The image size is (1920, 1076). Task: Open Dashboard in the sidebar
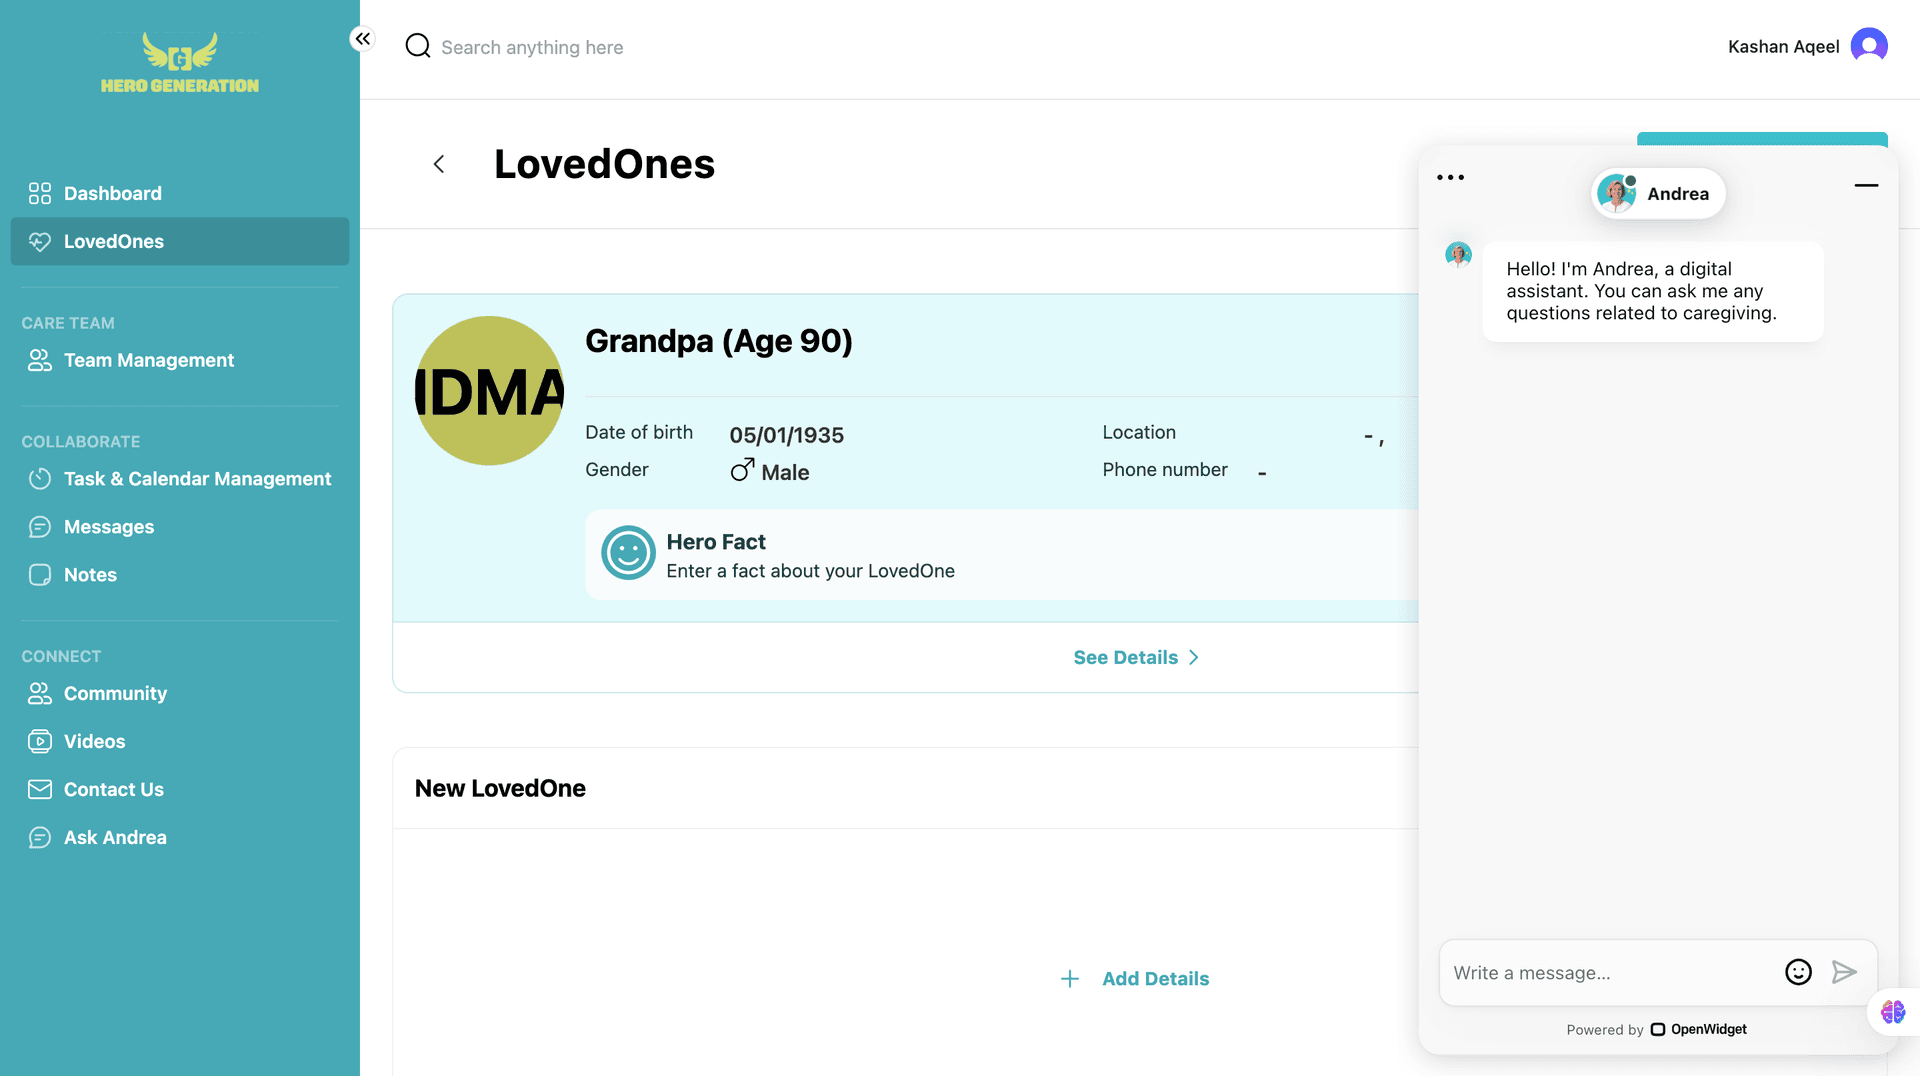pos(112,193)
